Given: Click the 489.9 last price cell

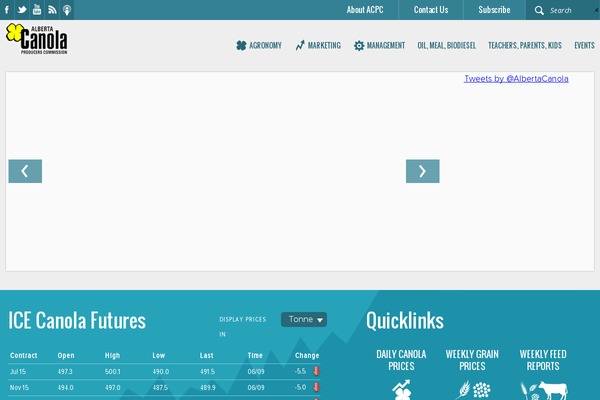Looking at the screenshot, I should click(208, 387).
